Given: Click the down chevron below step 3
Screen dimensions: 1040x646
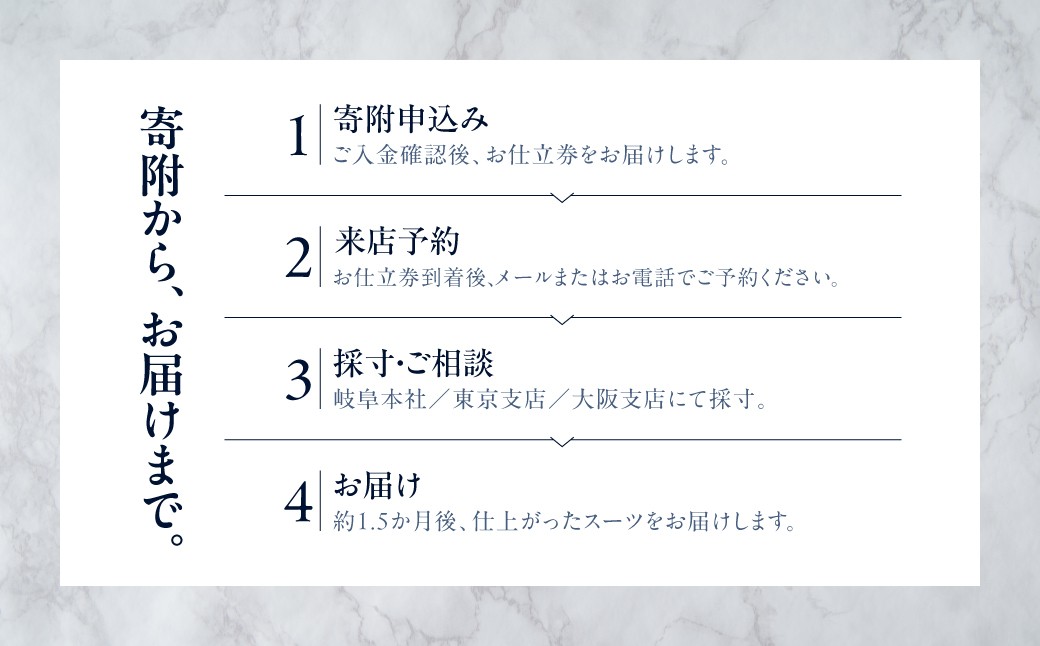Looking at the screenshot, I should click(x=562, y=441).
